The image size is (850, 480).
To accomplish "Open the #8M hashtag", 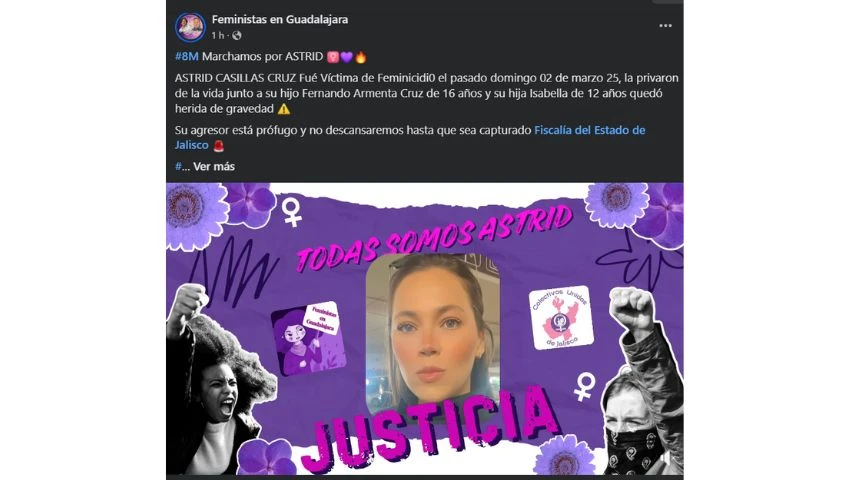I will [186, 56].
